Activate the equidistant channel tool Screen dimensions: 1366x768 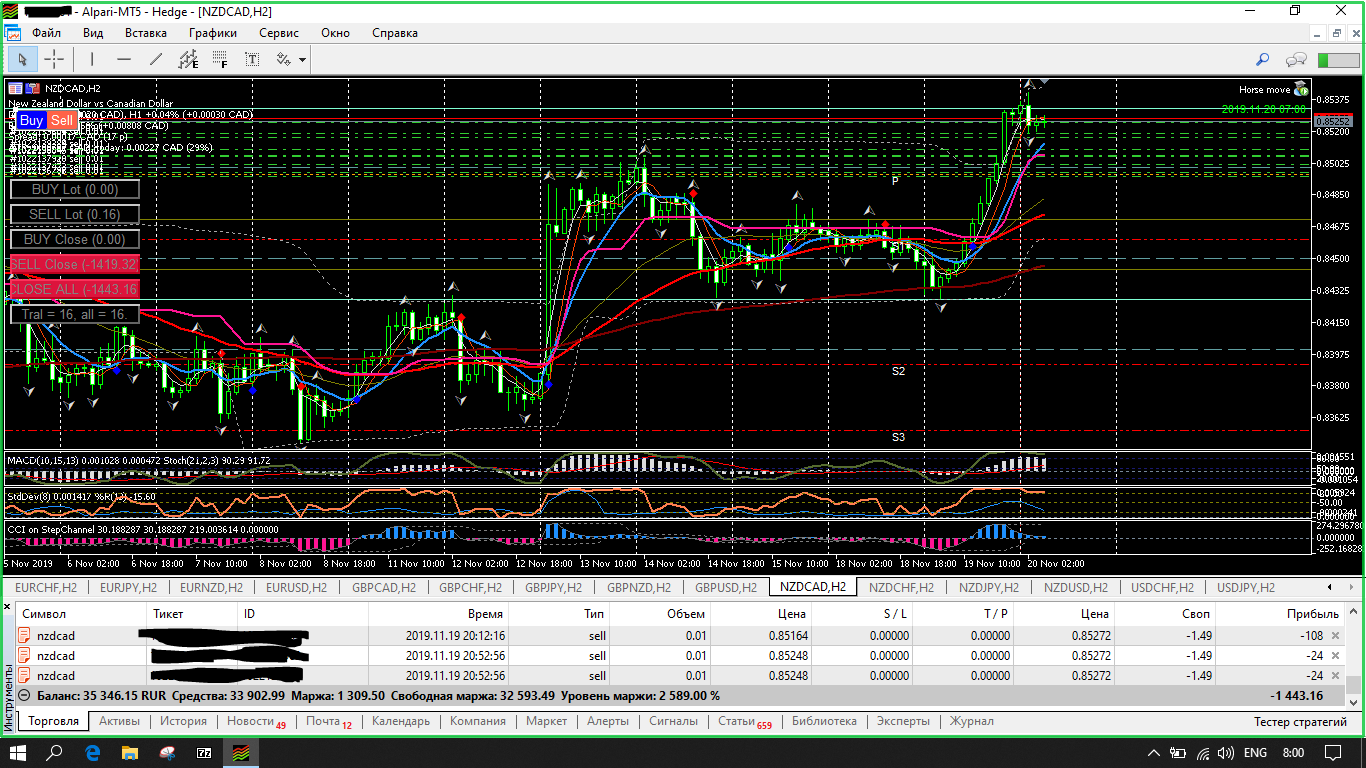pos(188,59)
